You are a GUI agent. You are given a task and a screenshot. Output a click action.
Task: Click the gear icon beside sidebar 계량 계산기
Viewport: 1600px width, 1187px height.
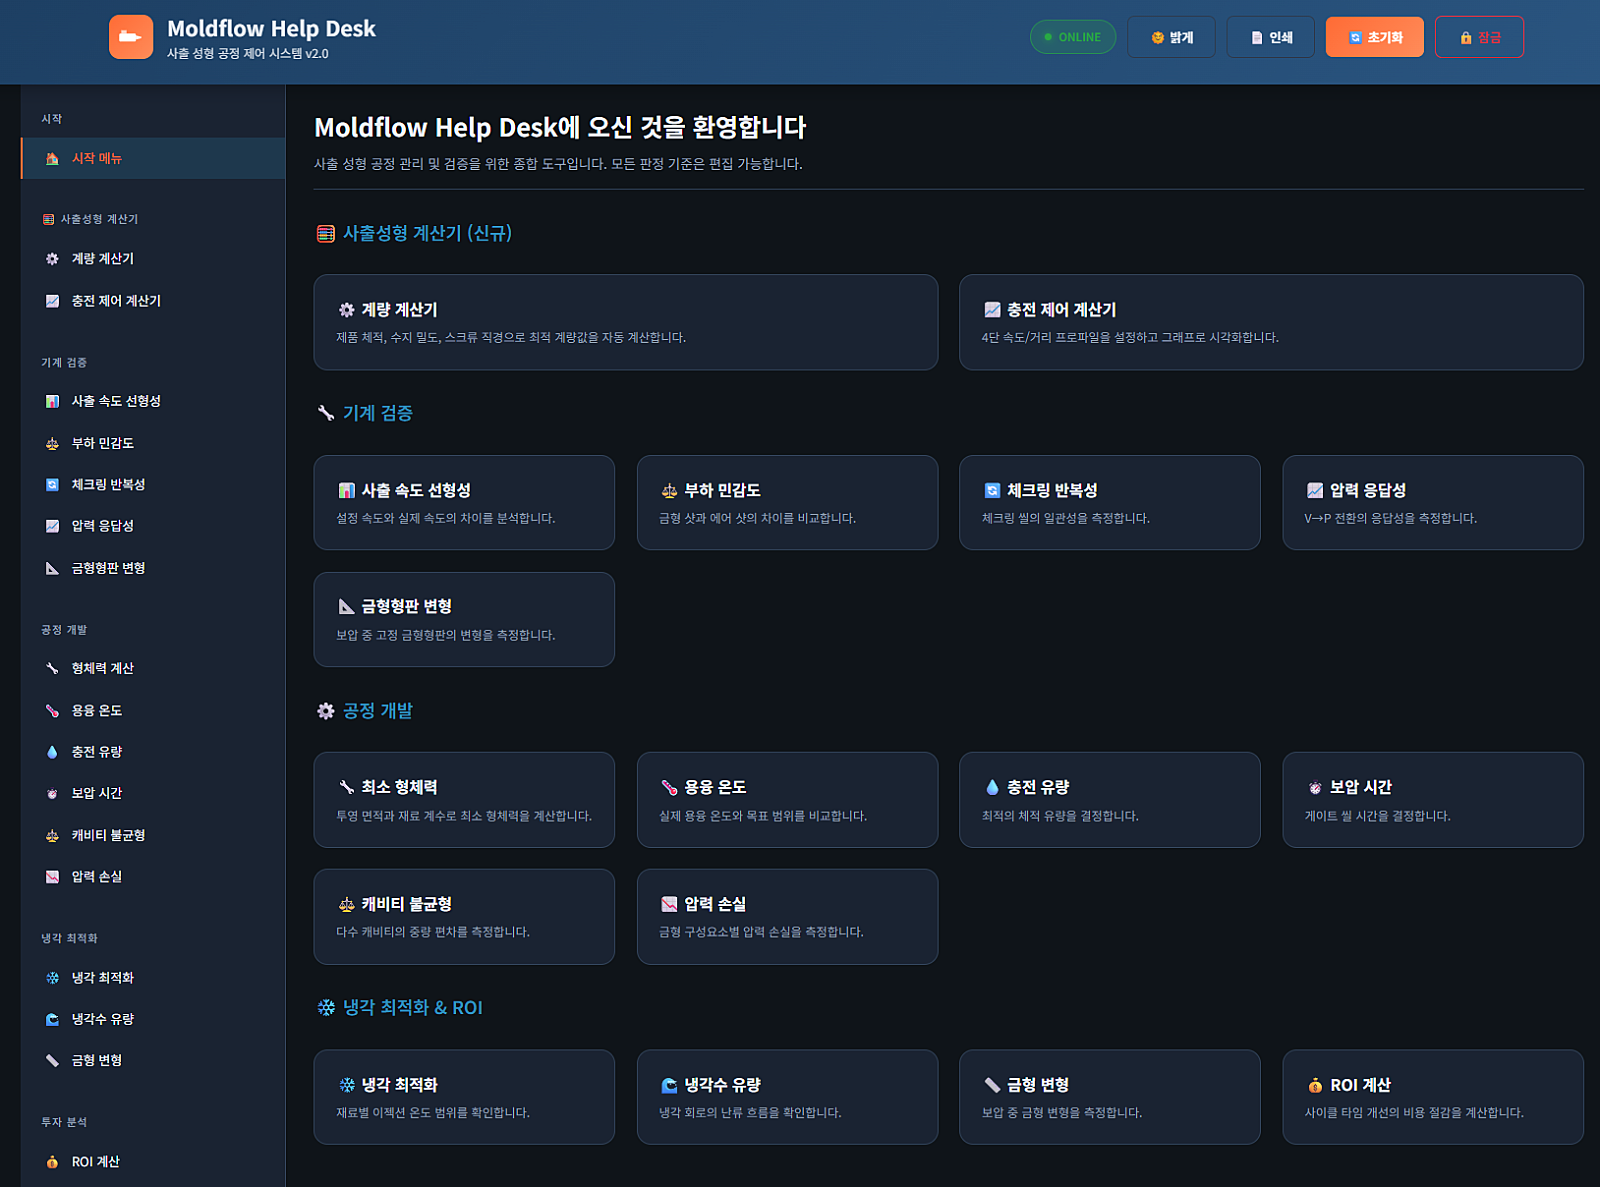[x=52, y=259]
